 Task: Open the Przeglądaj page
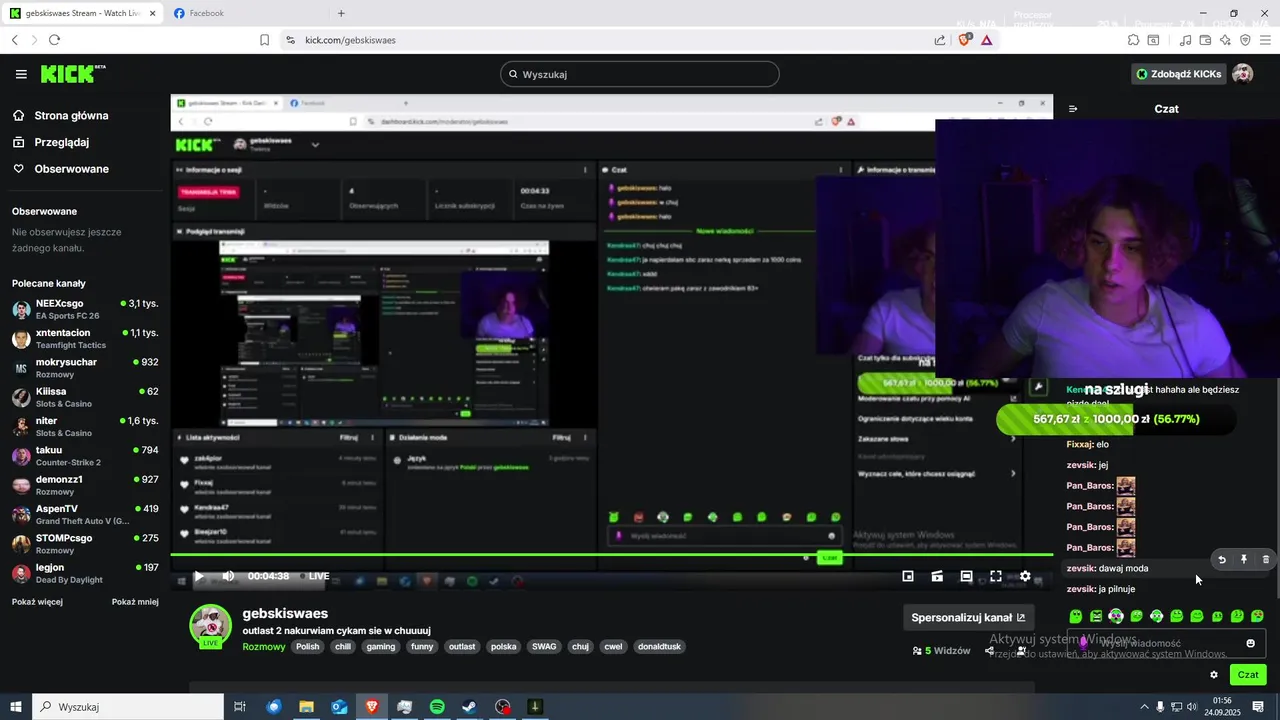[x=51, y=142]
